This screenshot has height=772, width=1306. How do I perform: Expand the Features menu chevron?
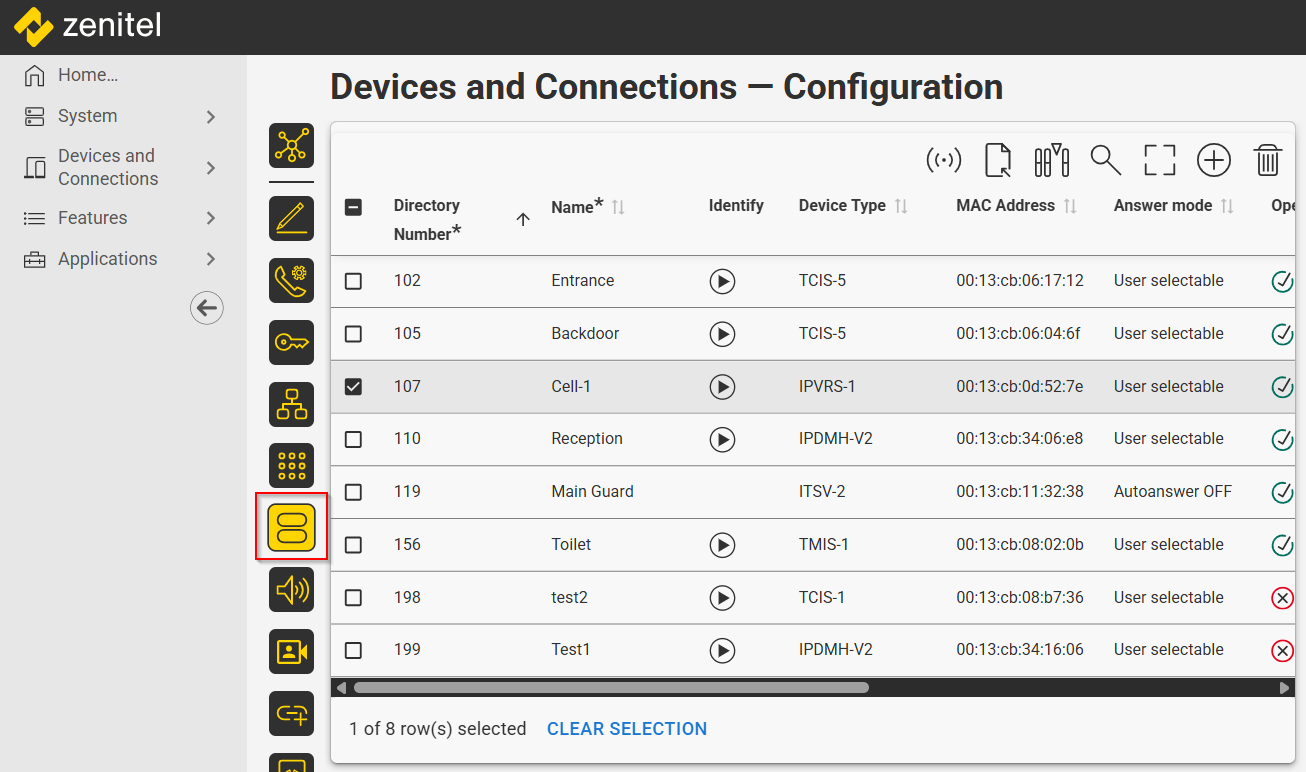[x=211, y=218]
